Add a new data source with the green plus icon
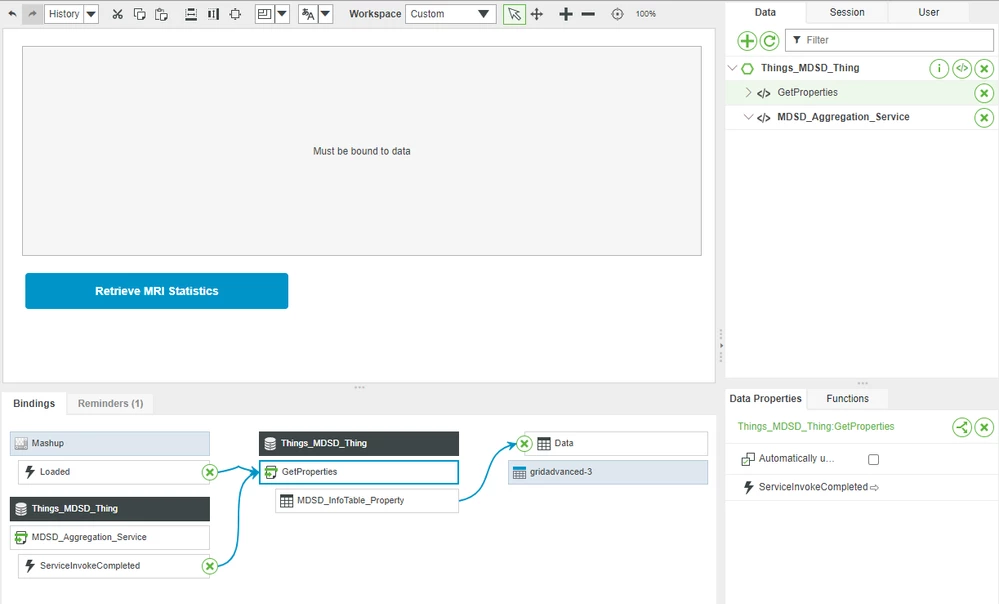This screenshot has height=604, width=999. [746, 41]
